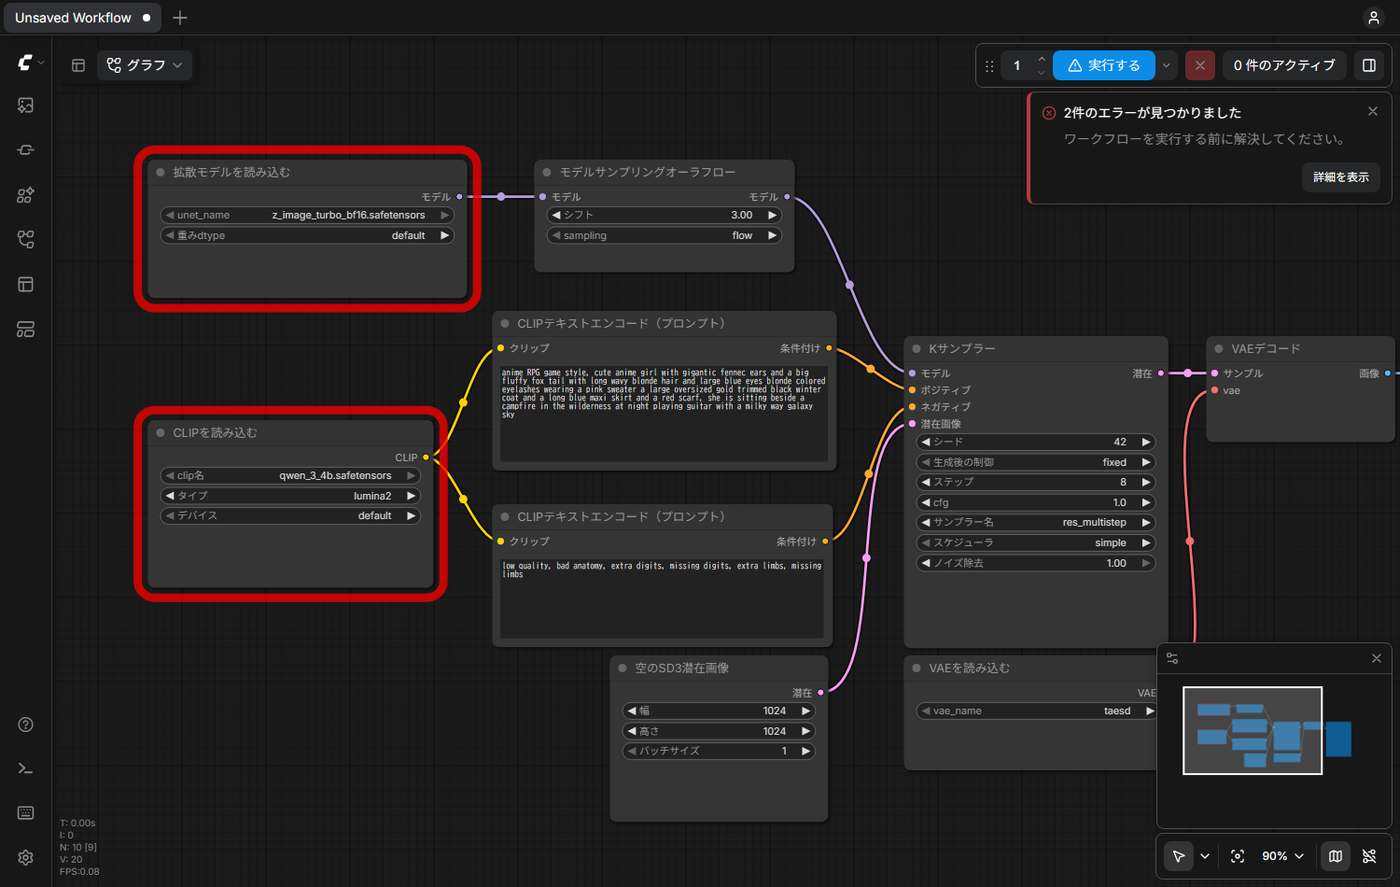Viewport: 1400px width, 887px height.
Task: Select the Unsaved Workflow tab
Action: tap(82, 18)
